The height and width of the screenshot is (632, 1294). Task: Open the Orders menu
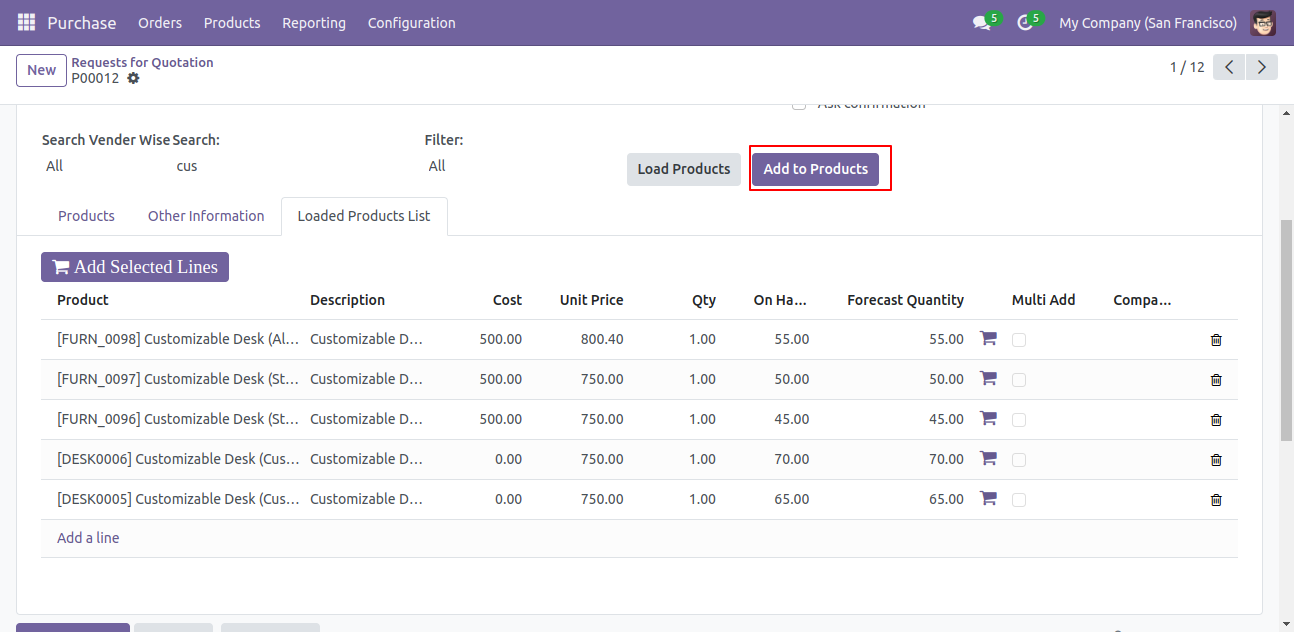160,23
